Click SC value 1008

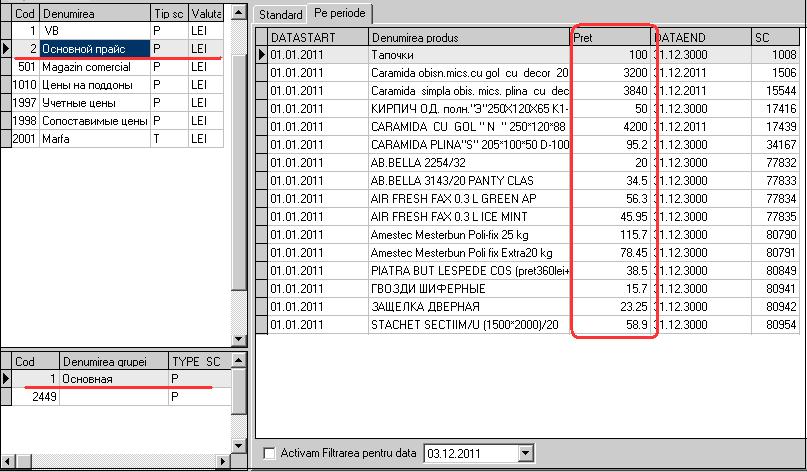[775, 55]
